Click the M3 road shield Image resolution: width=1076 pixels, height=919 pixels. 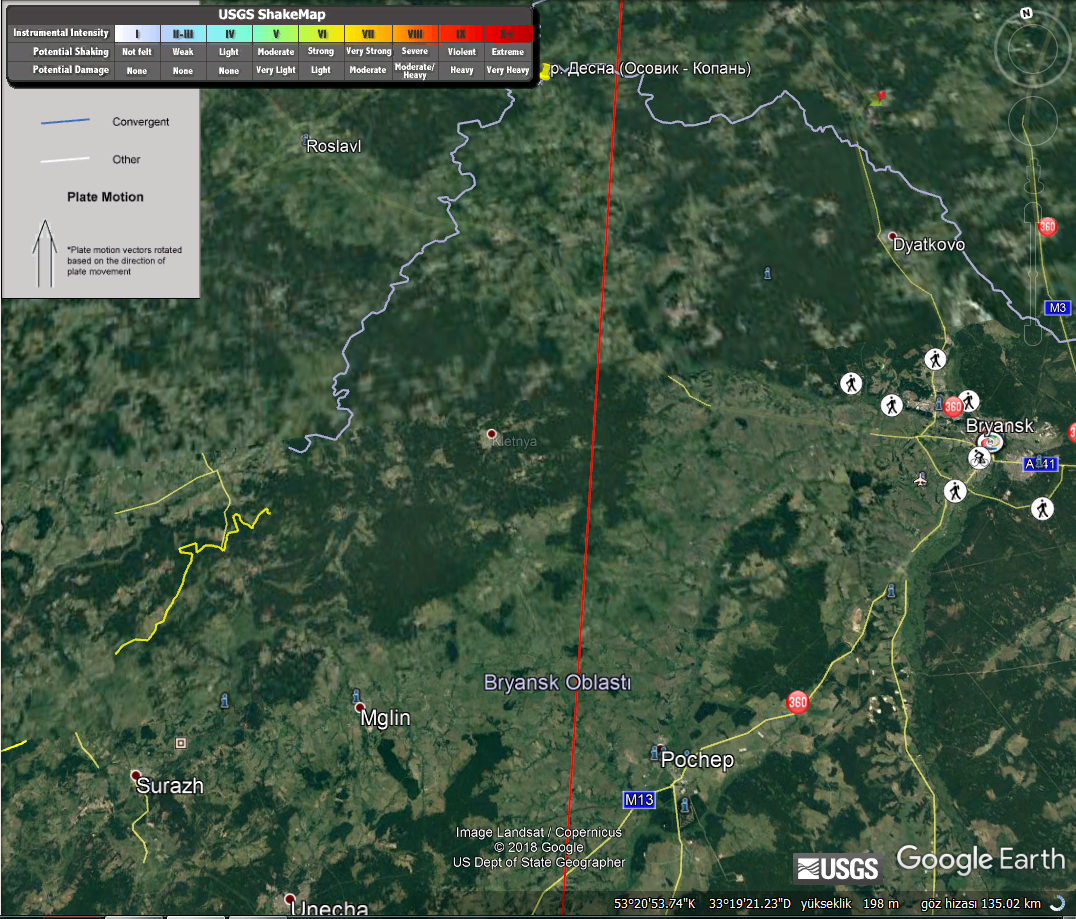pyautogui.click(x=1057, y=307)
